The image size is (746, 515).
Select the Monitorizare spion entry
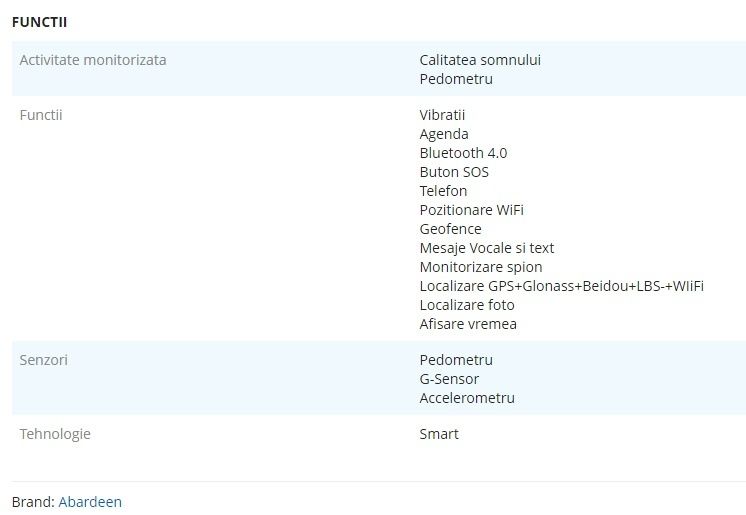tap(481, 267)
